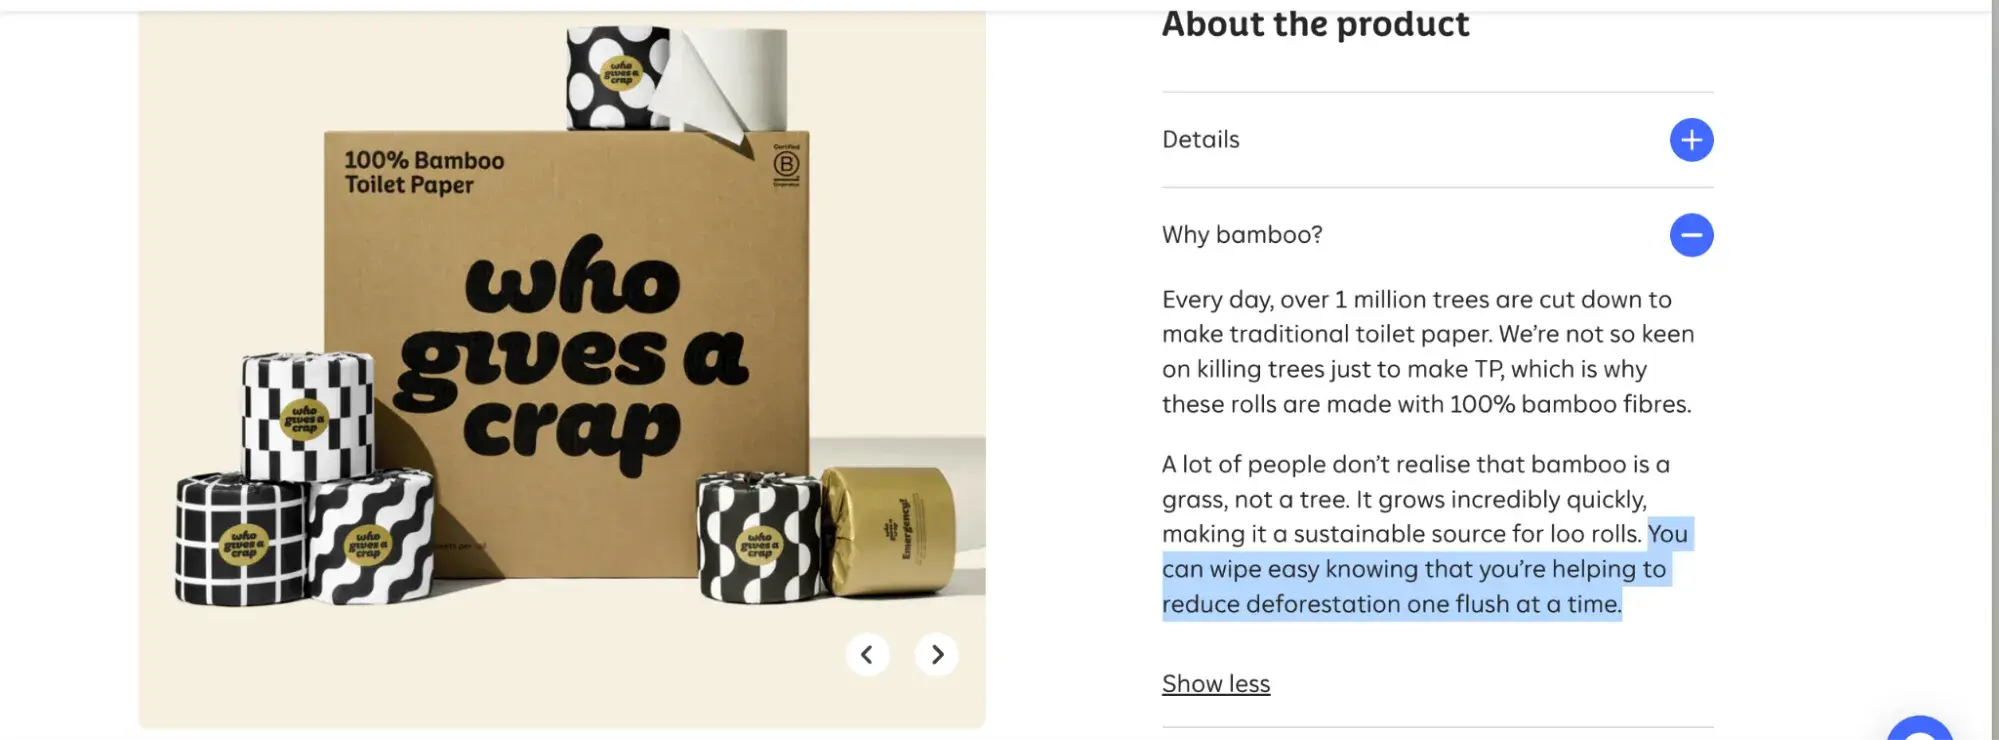Click the right chevron to advance product photos
1999x740 pixels.
[x=936, y=654]
